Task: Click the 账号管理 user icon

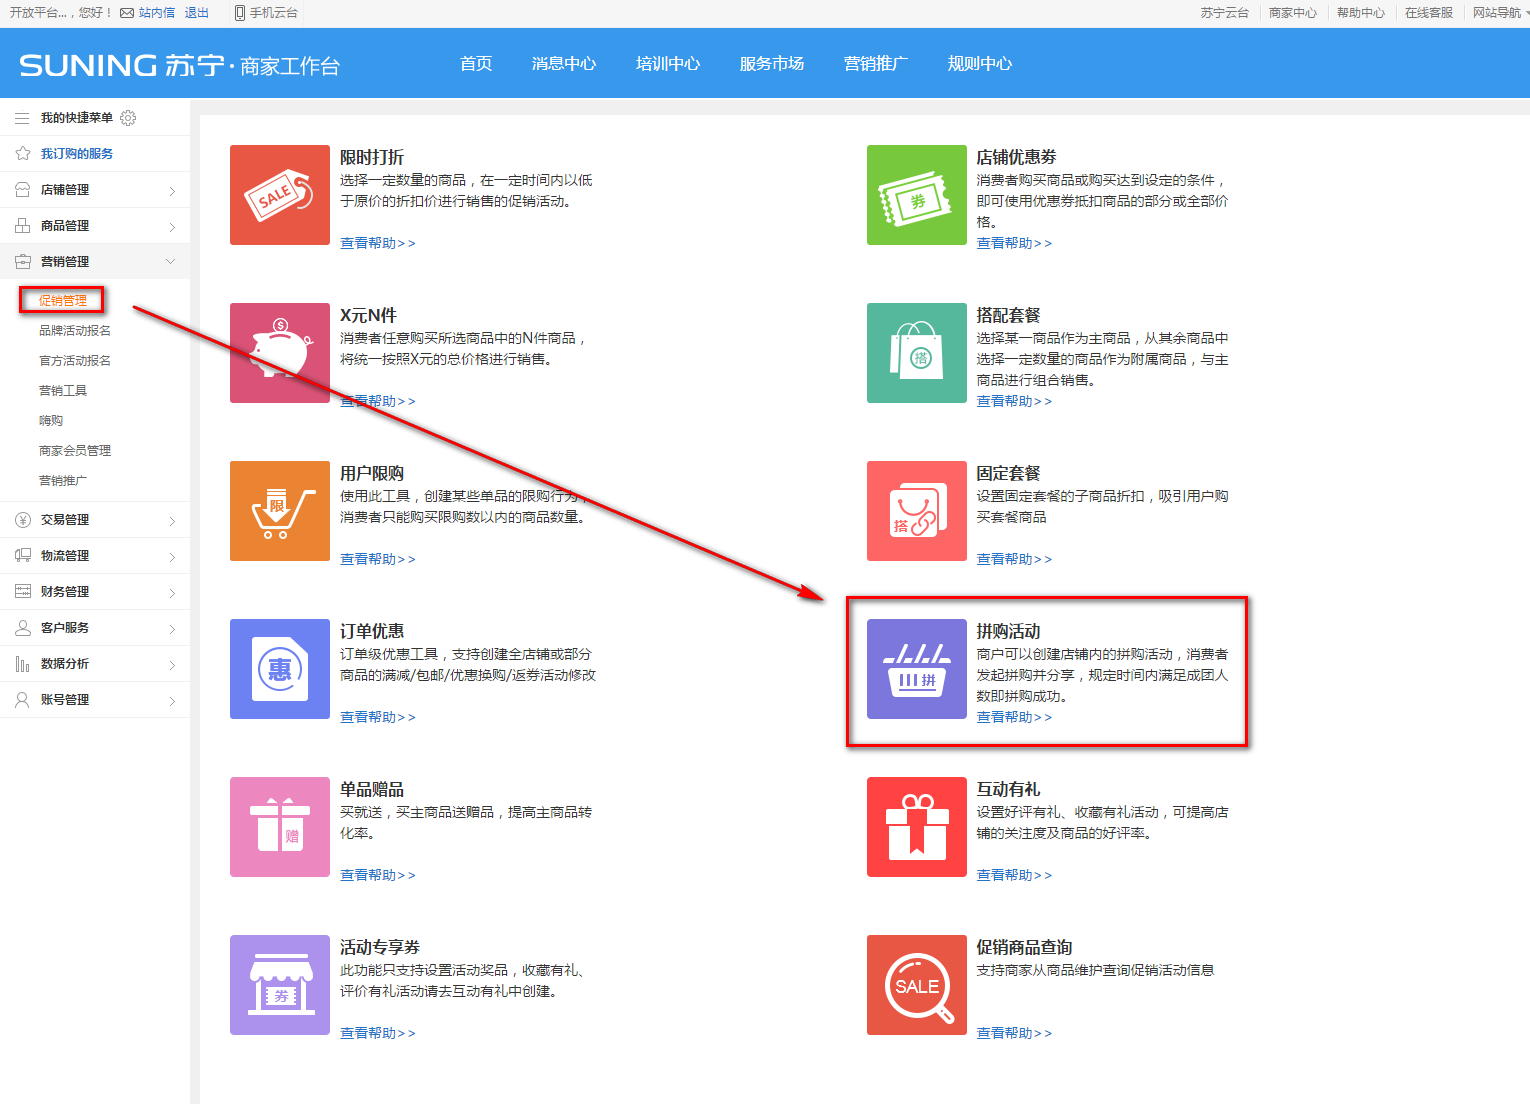Action: pos(22,700)
